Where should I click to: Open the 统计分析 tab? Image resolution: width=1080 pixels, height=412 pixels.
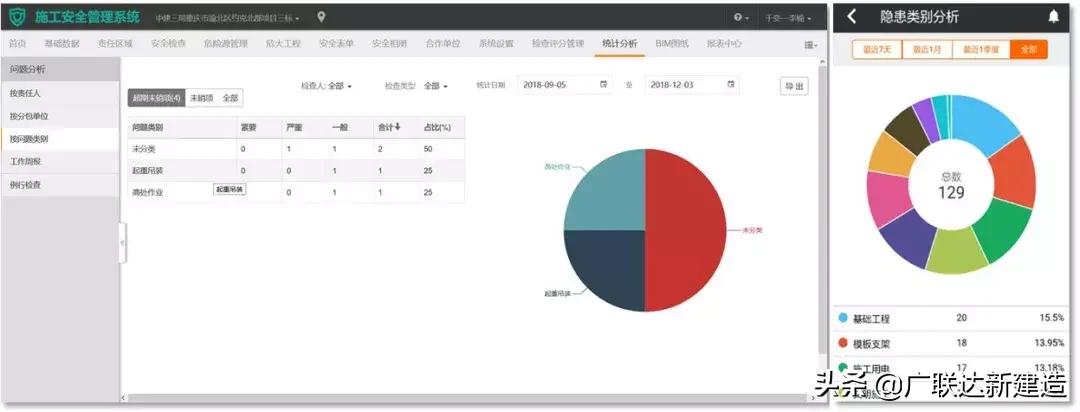point(619,43)
